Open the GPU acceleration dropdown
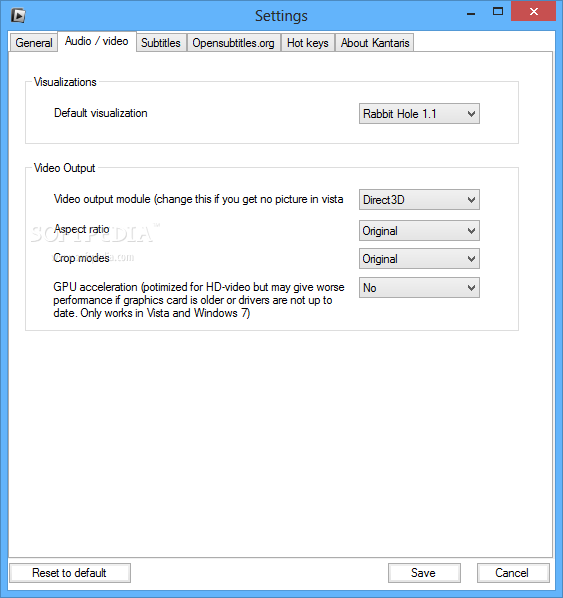The image size is (563, 598). pos(419,288)
